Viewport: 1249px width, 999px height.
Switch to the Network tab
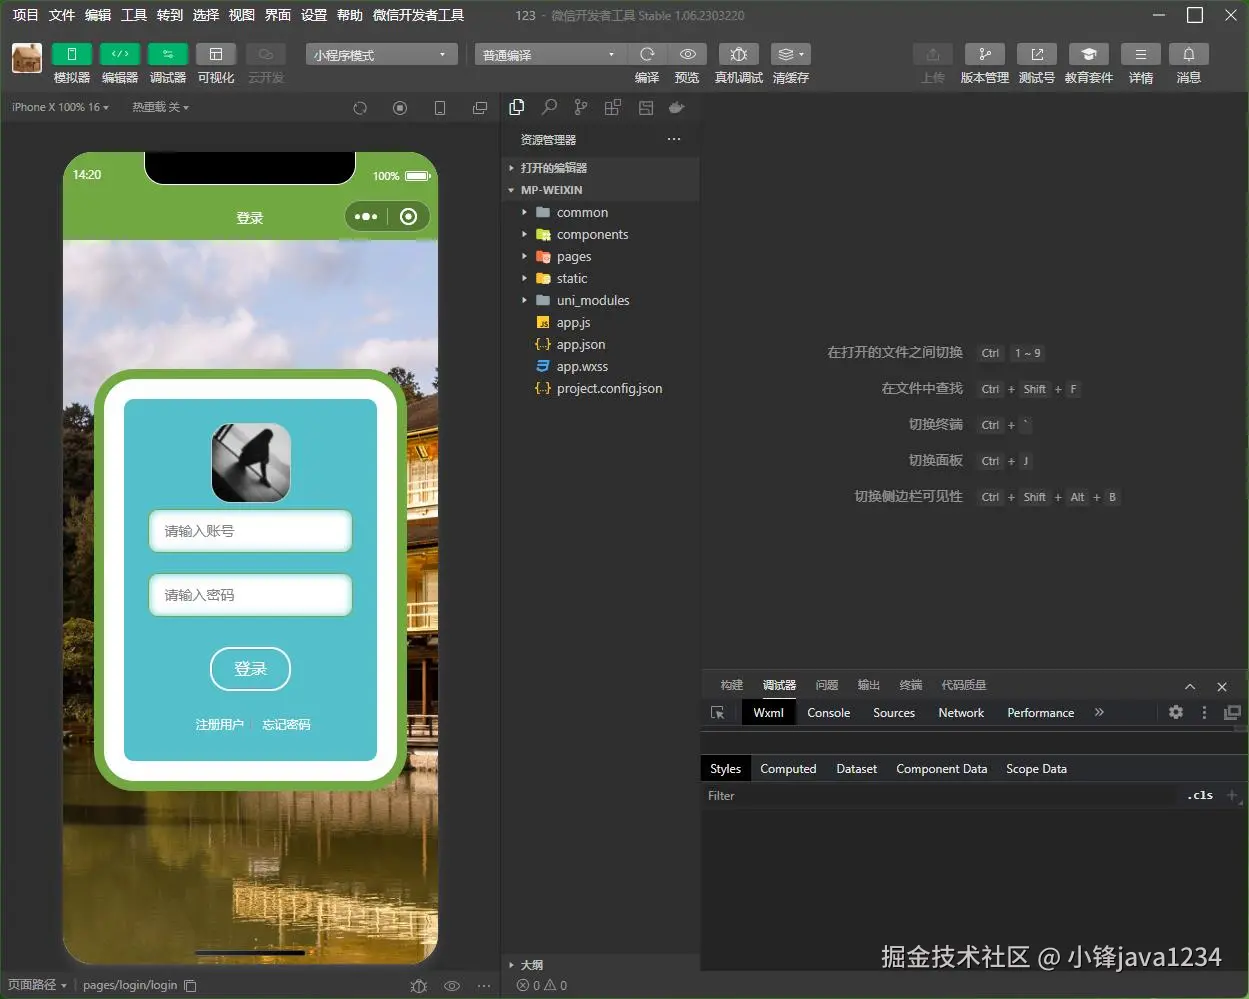(x=961, y=713)
